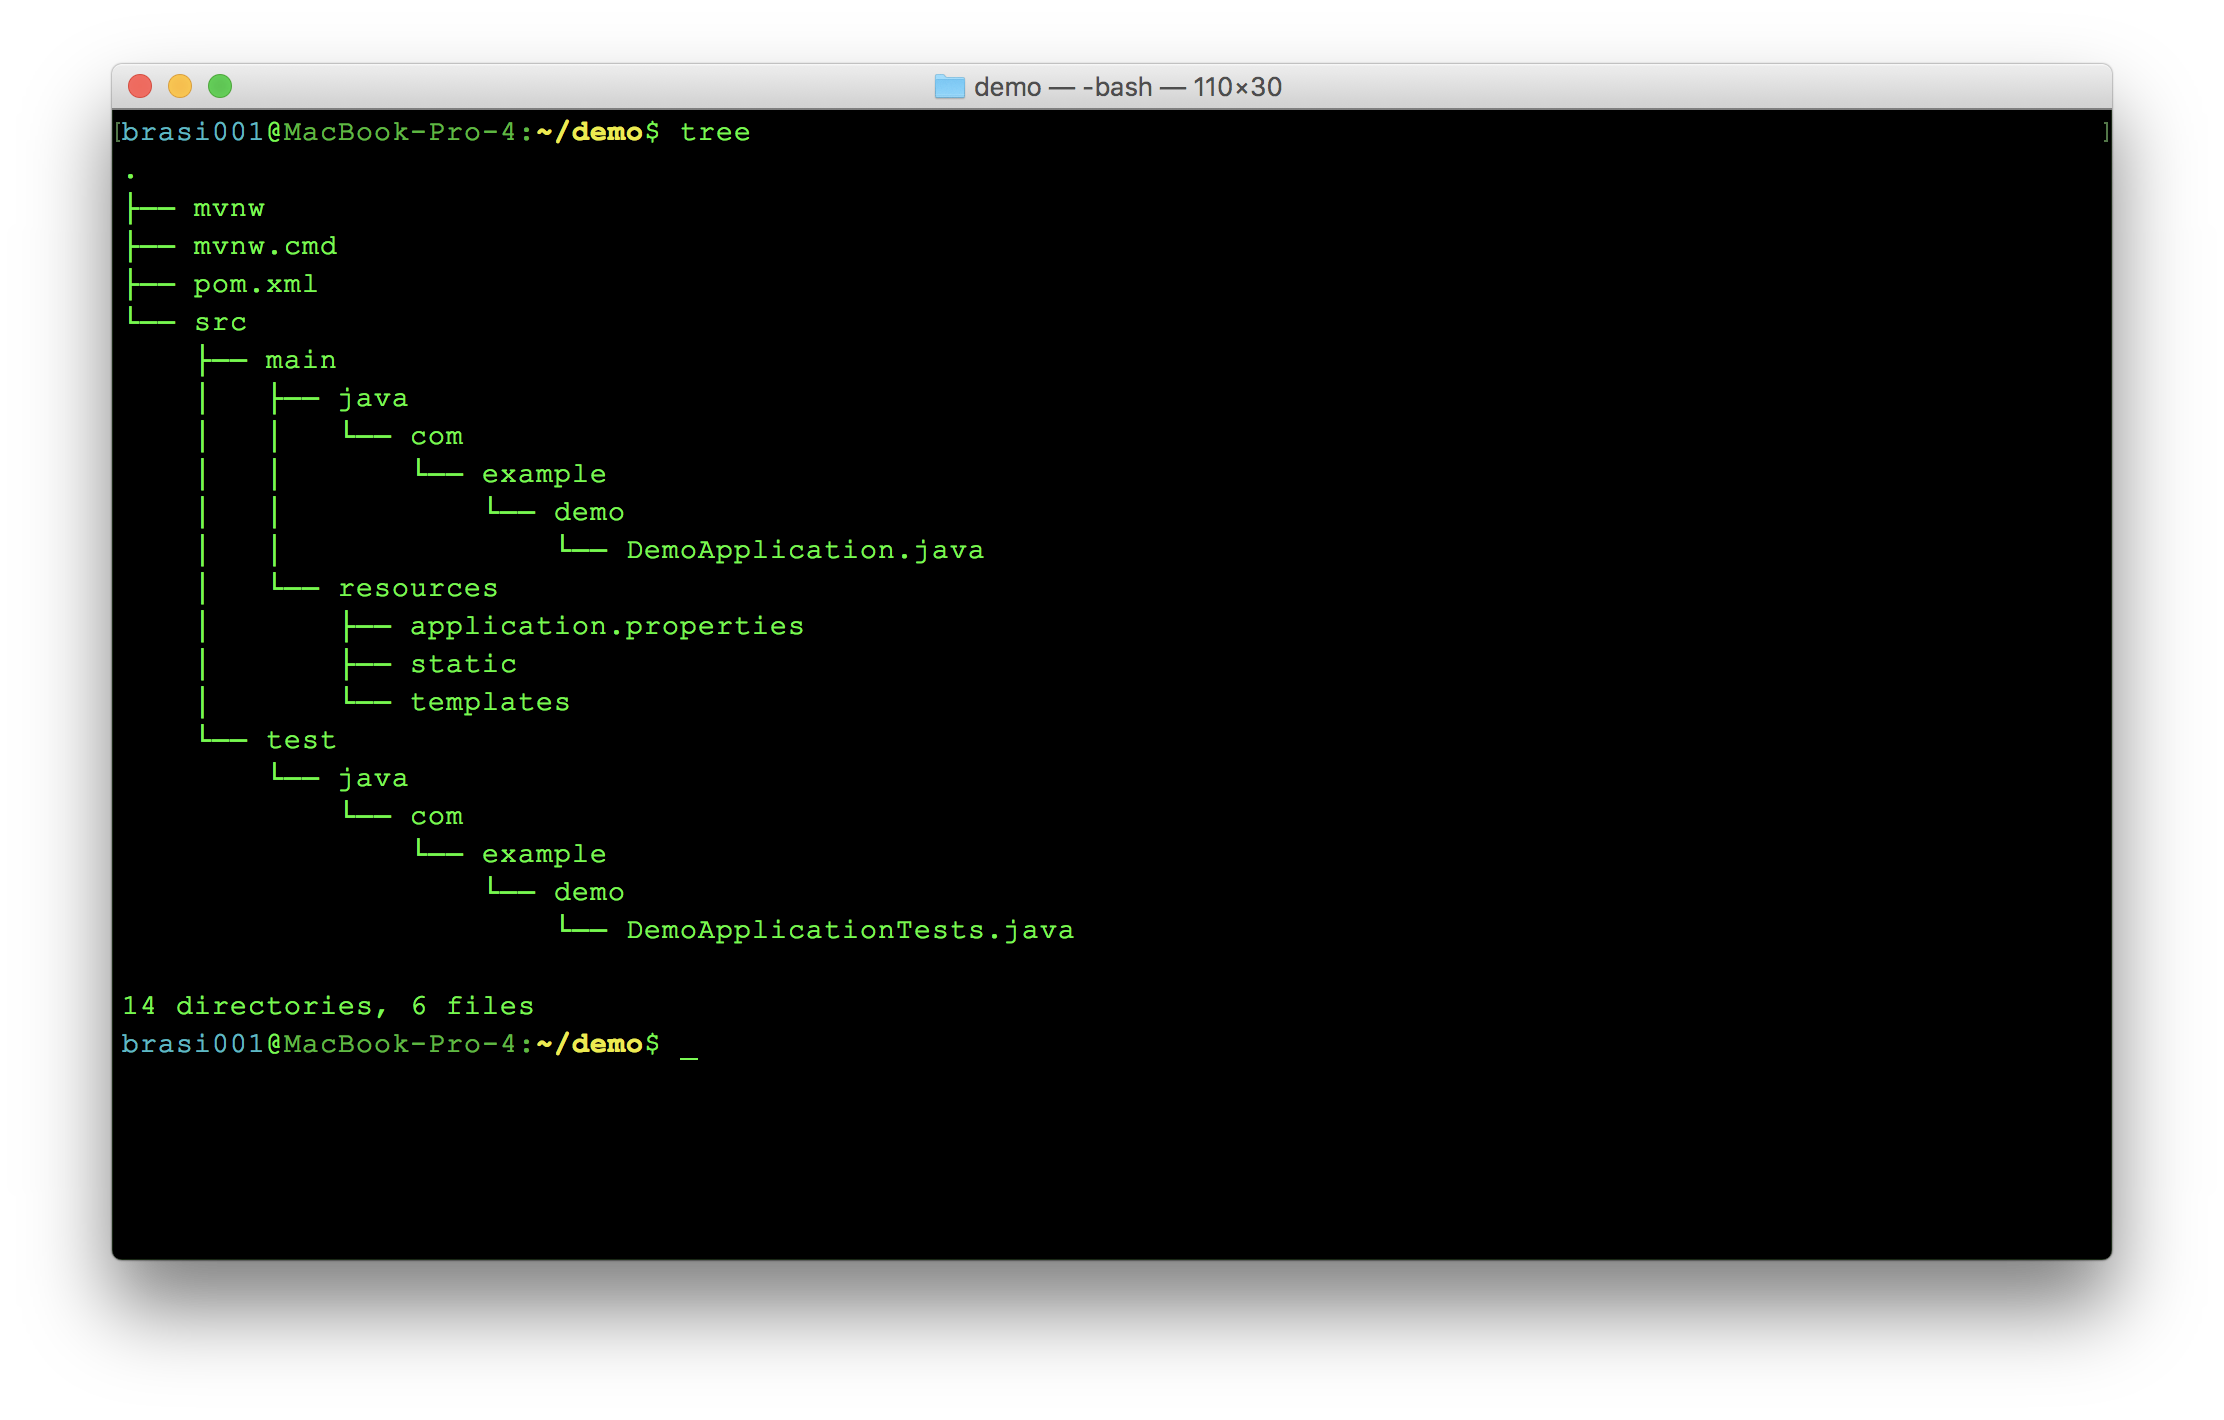Click the test directory entry
Screen dimensions: 2224x1420
click(301, 740)
